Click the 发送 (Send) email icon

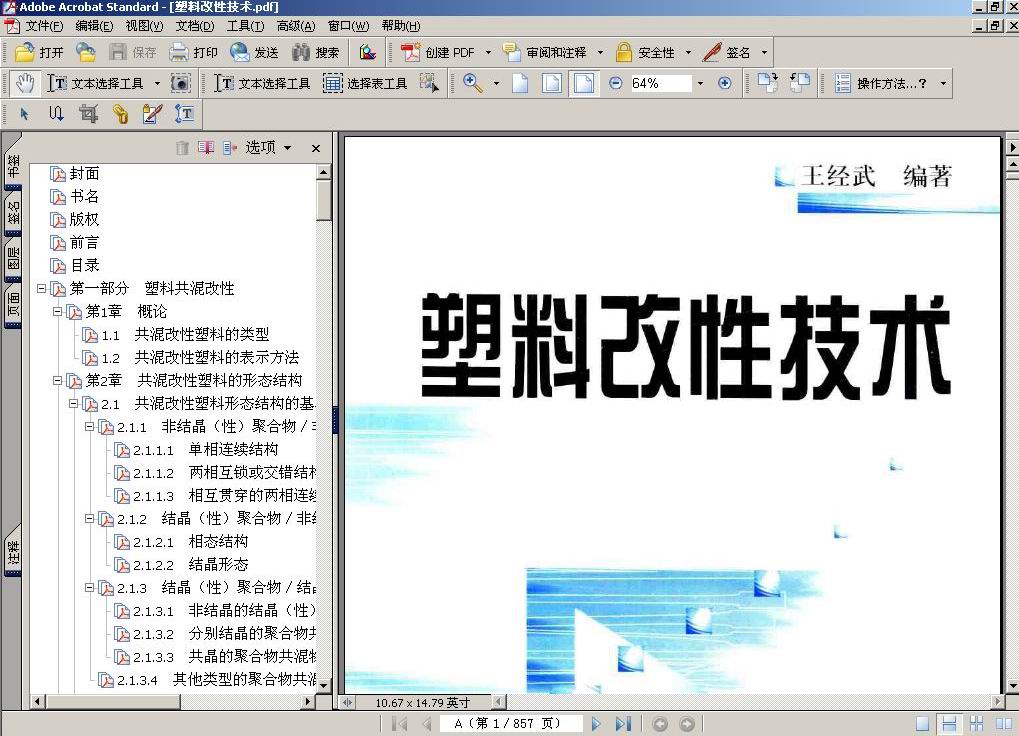(239, 52)
